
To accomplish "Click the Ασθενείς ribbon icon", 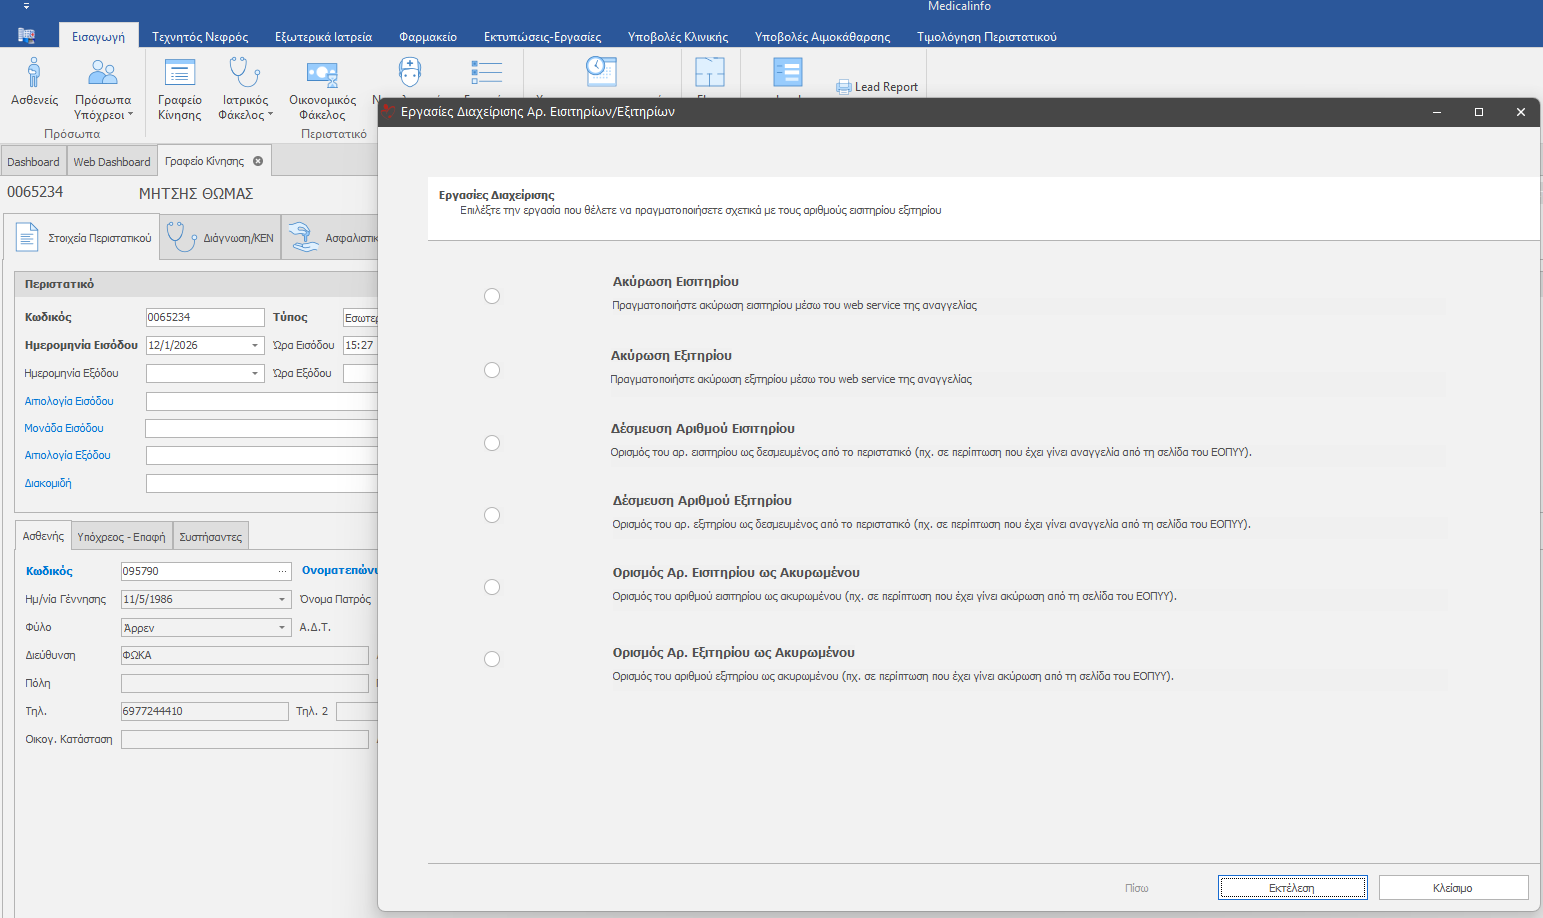I will point(34,74).
